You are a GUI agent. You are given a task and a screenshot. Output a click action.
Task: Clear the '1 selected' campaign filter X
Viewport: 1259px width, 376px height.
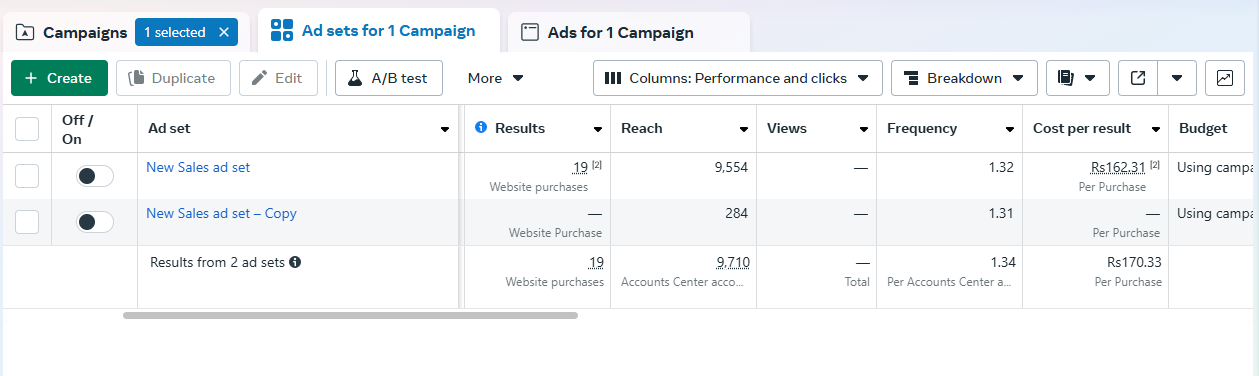(224, 32)
